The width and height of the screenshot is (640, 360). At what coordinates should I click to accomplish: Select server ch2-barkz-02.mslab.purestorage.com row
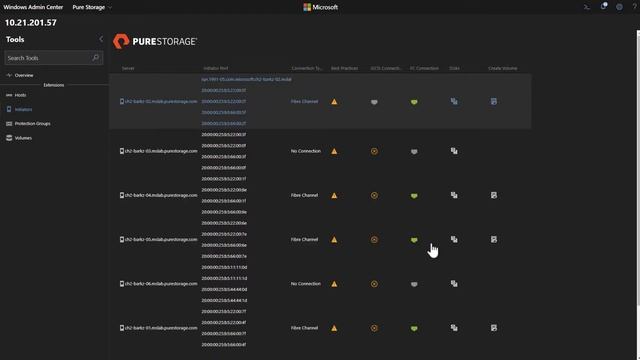coord(320,102)
